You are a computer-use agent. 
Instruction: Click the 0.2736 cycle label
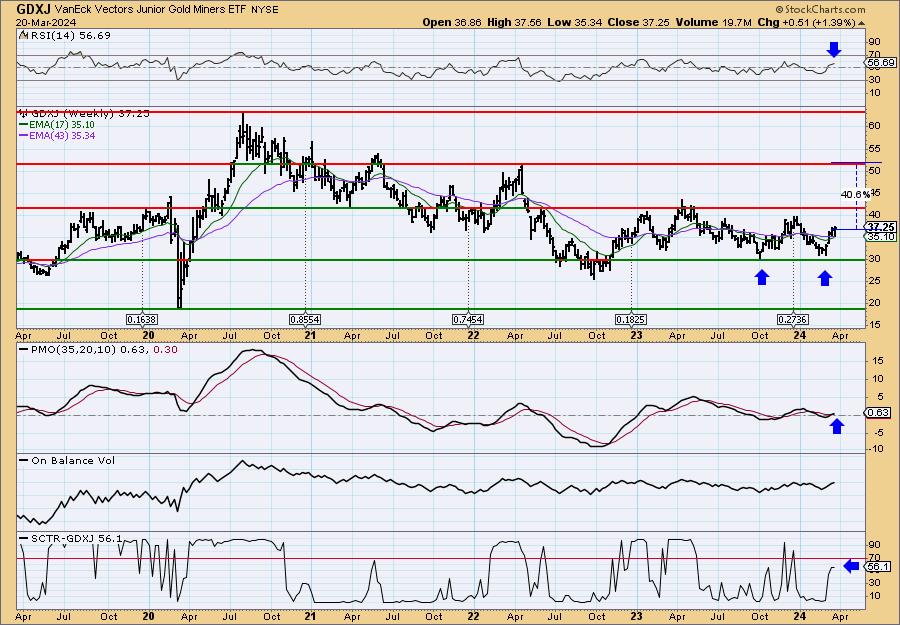793,319
